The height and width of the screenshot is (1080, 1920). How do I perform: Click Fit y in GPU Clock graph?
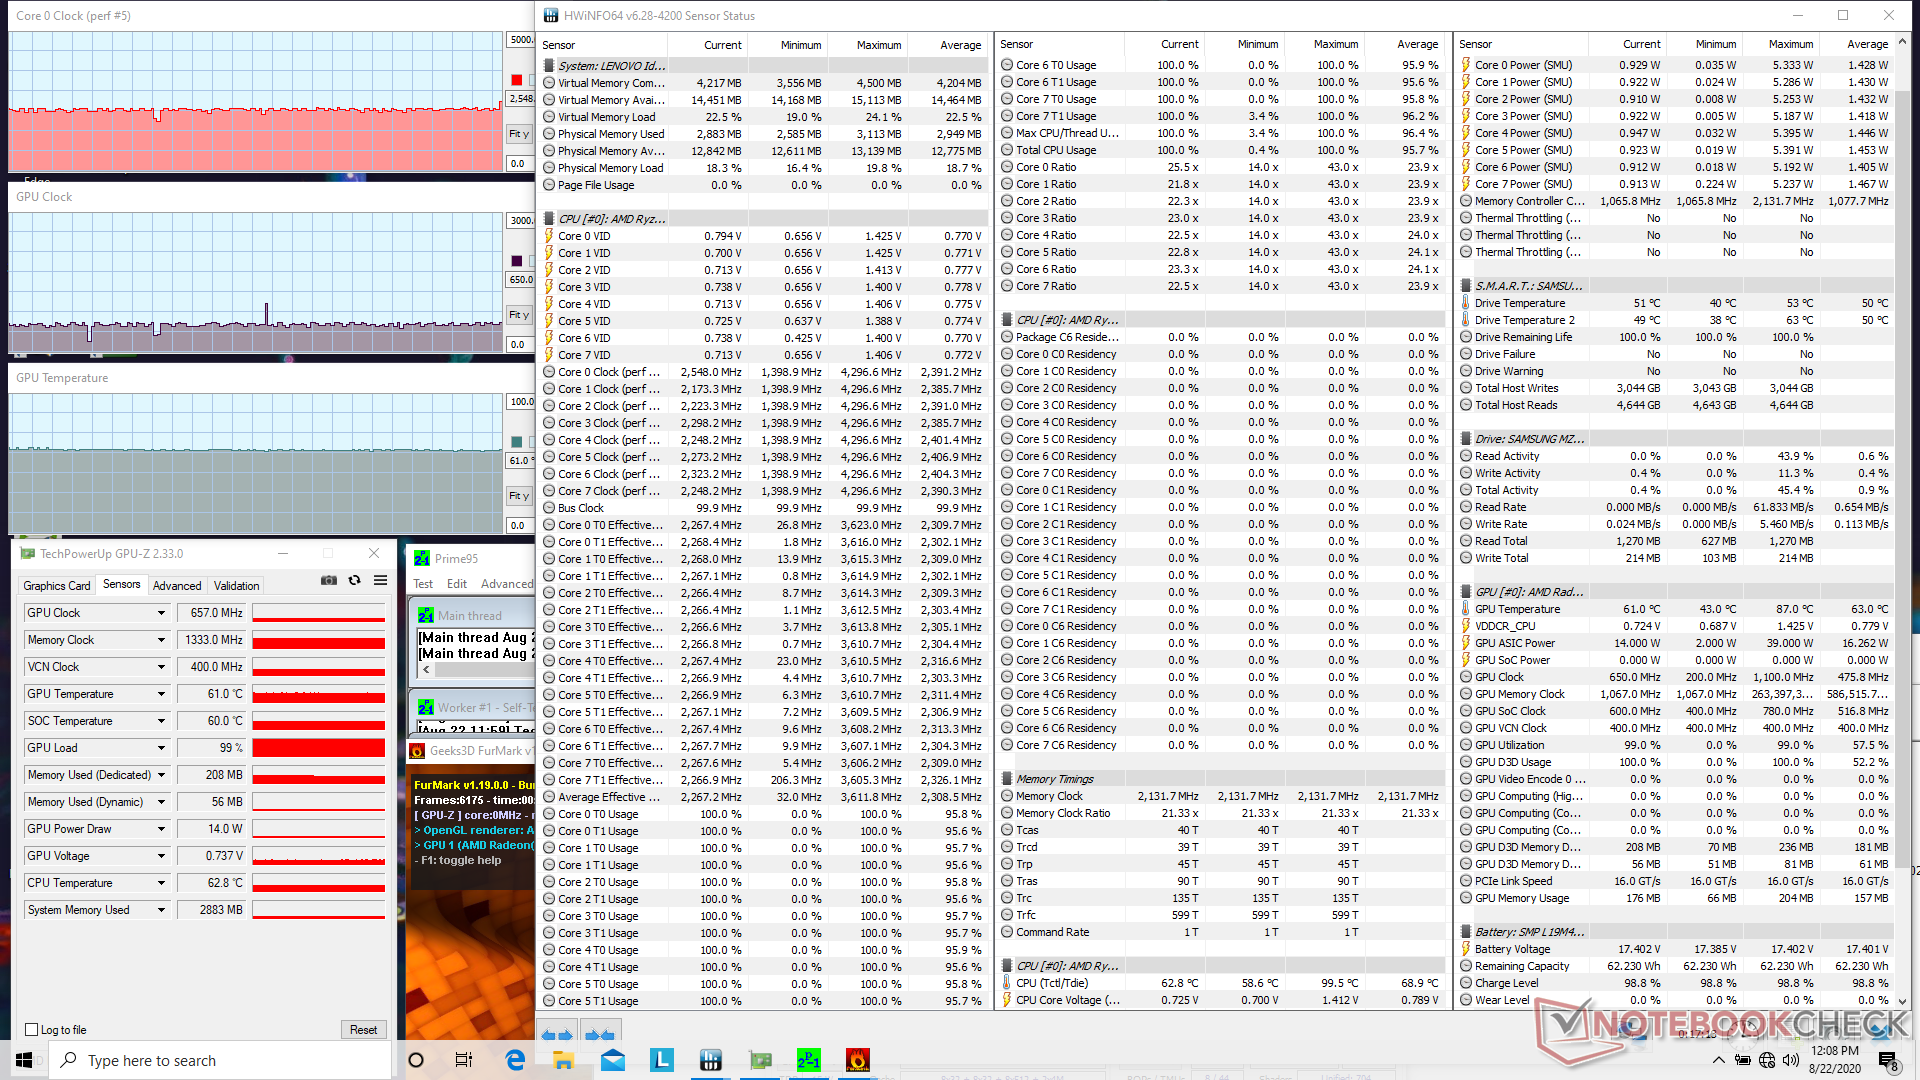pos(519,315)
